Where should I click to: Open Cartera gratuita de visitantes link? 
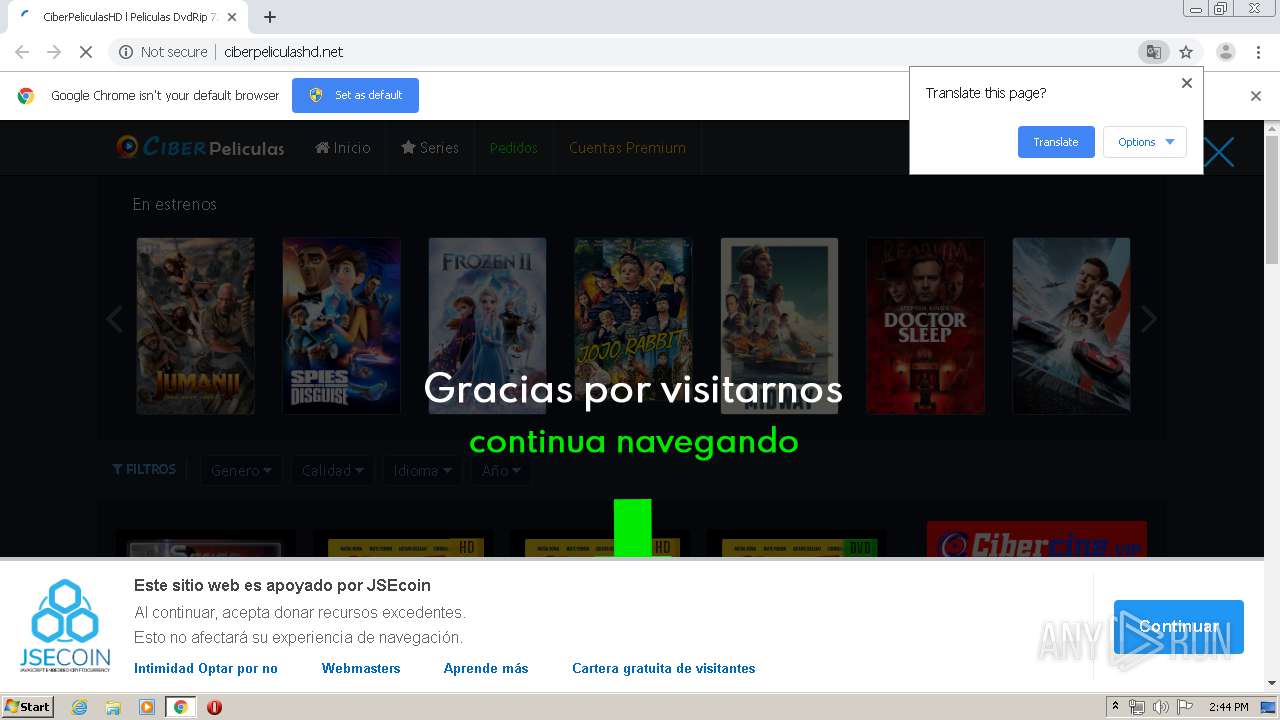click(x=664, y=668)
